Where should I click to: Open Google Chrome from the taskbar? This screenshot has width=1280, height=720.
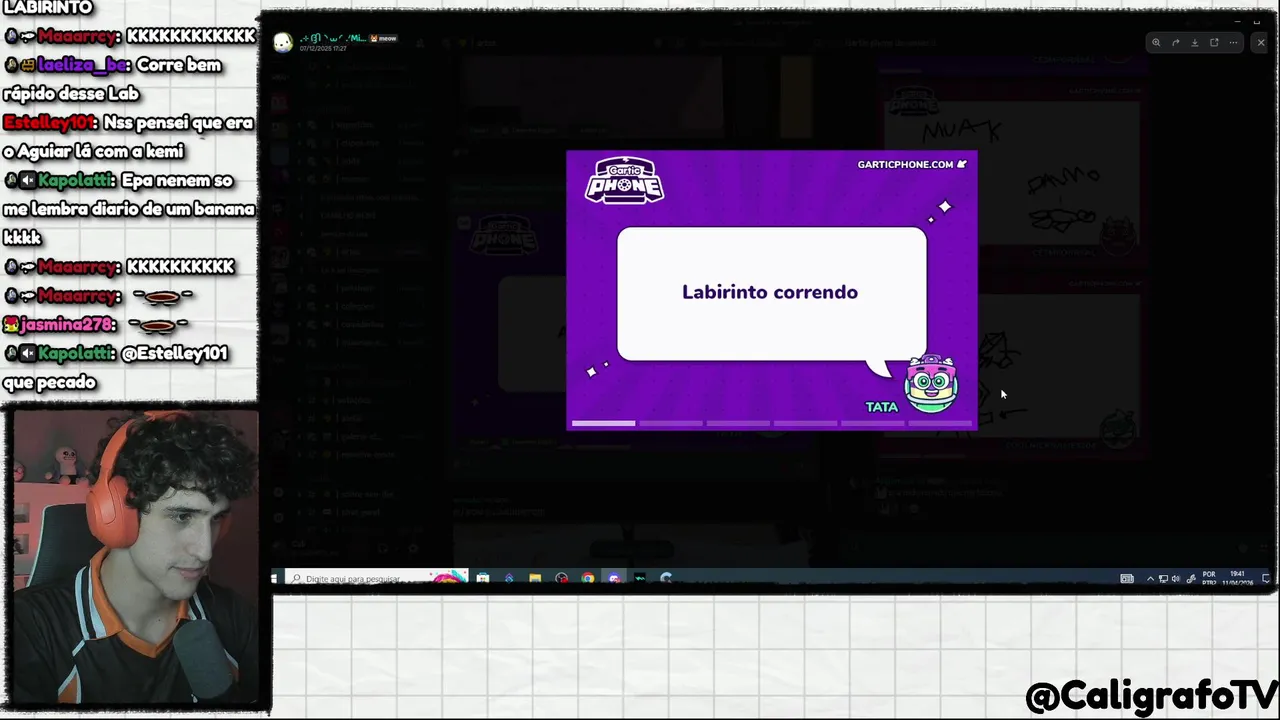coord(588,578)
